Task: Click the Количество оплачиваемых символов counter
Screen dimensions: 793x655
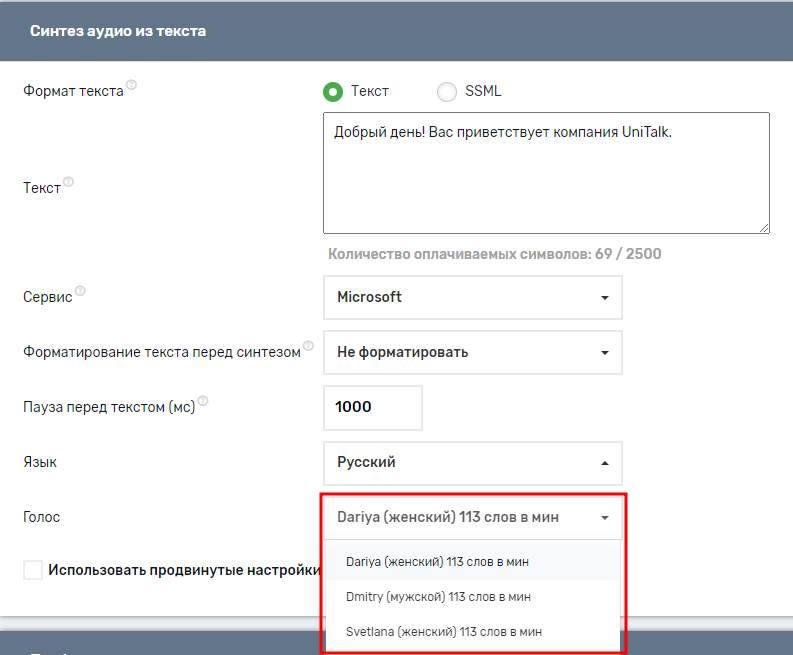Action: [x=494, y=254]
